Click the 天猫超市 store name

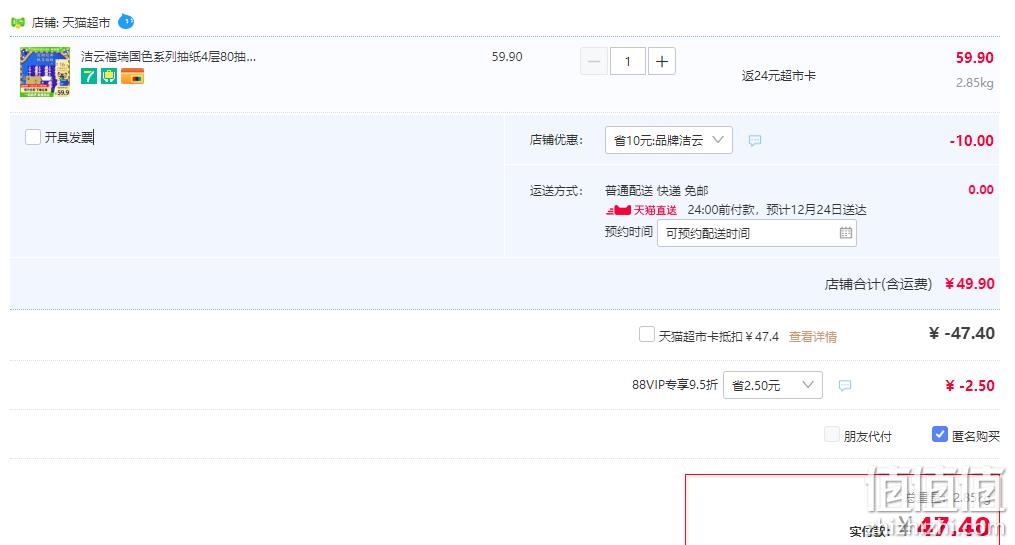pyautogui.click(x=86, y=23)
